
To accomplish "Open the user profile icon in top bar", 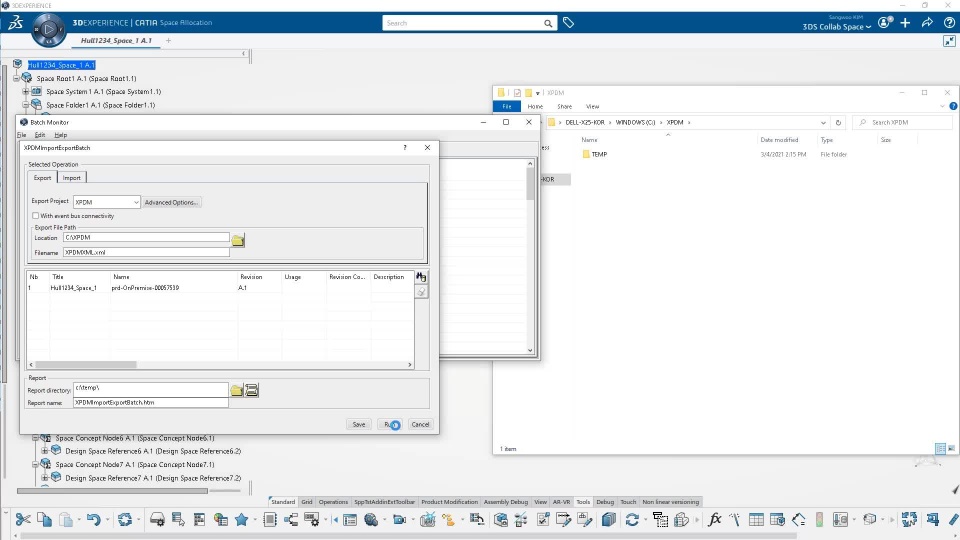I will pos(885,23).
